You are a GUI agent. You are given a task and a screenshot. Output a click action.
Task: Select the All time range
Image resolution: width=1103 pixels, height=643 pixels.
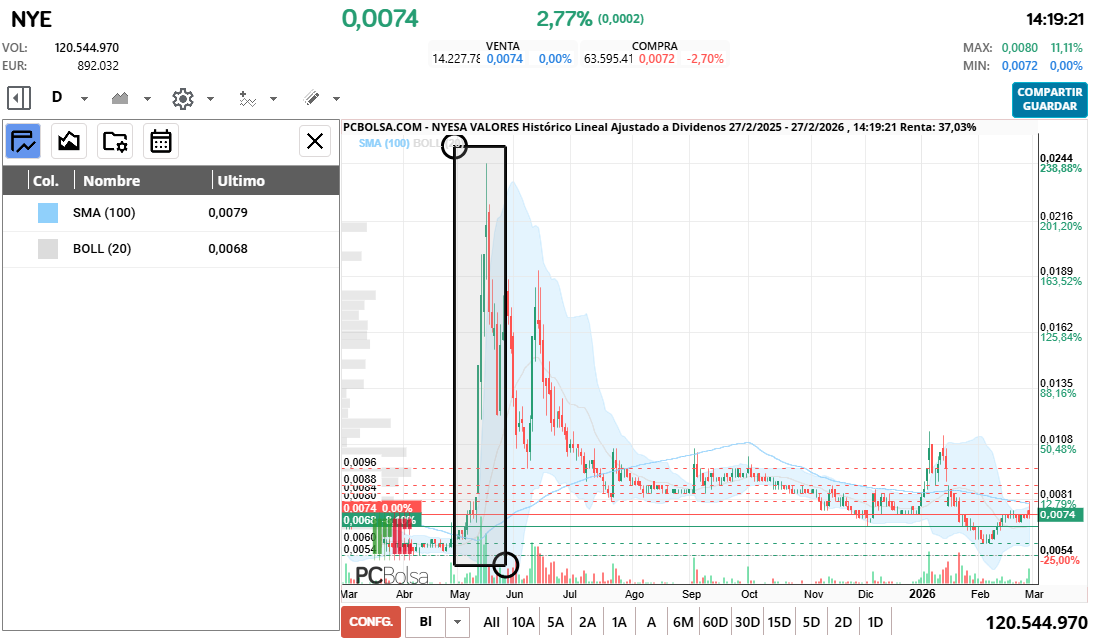coord(492,622)
